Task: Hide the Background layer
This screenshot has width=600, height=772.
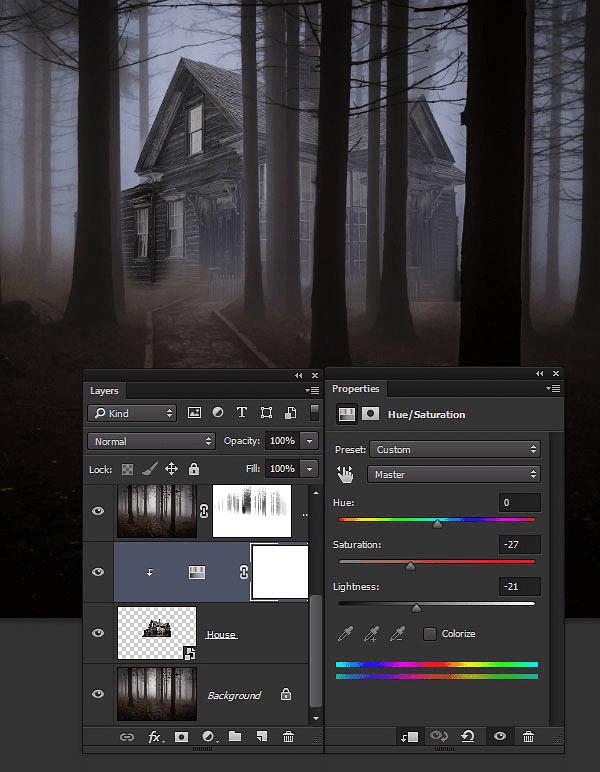Action: pyautogui.click(x=98, y=694)
